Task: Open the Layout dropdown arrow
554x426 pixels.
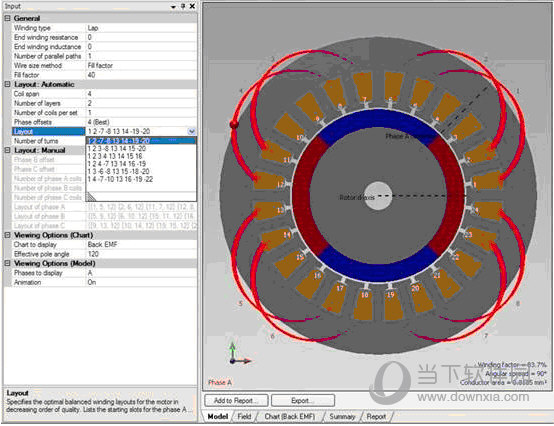Action: [x=191, y=131]
